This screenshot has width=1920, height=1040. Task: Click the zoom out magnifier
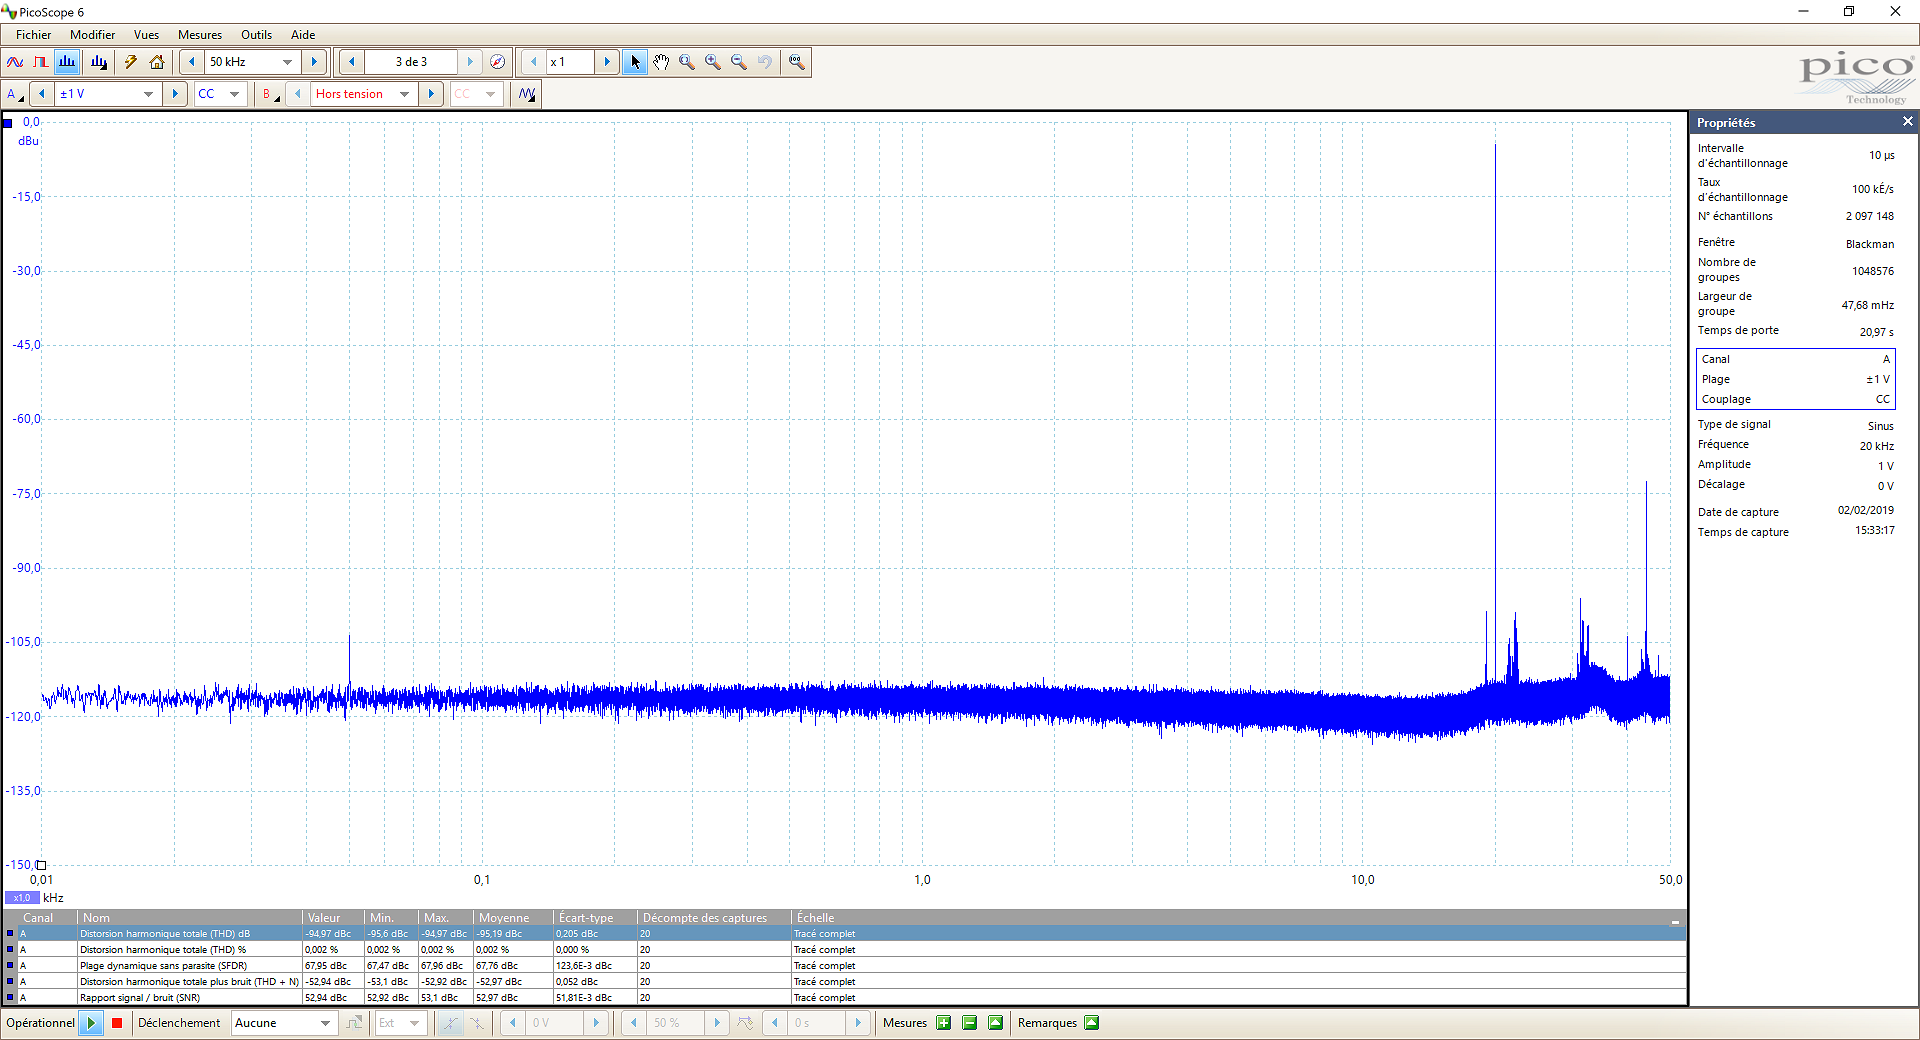pos(739,62)
